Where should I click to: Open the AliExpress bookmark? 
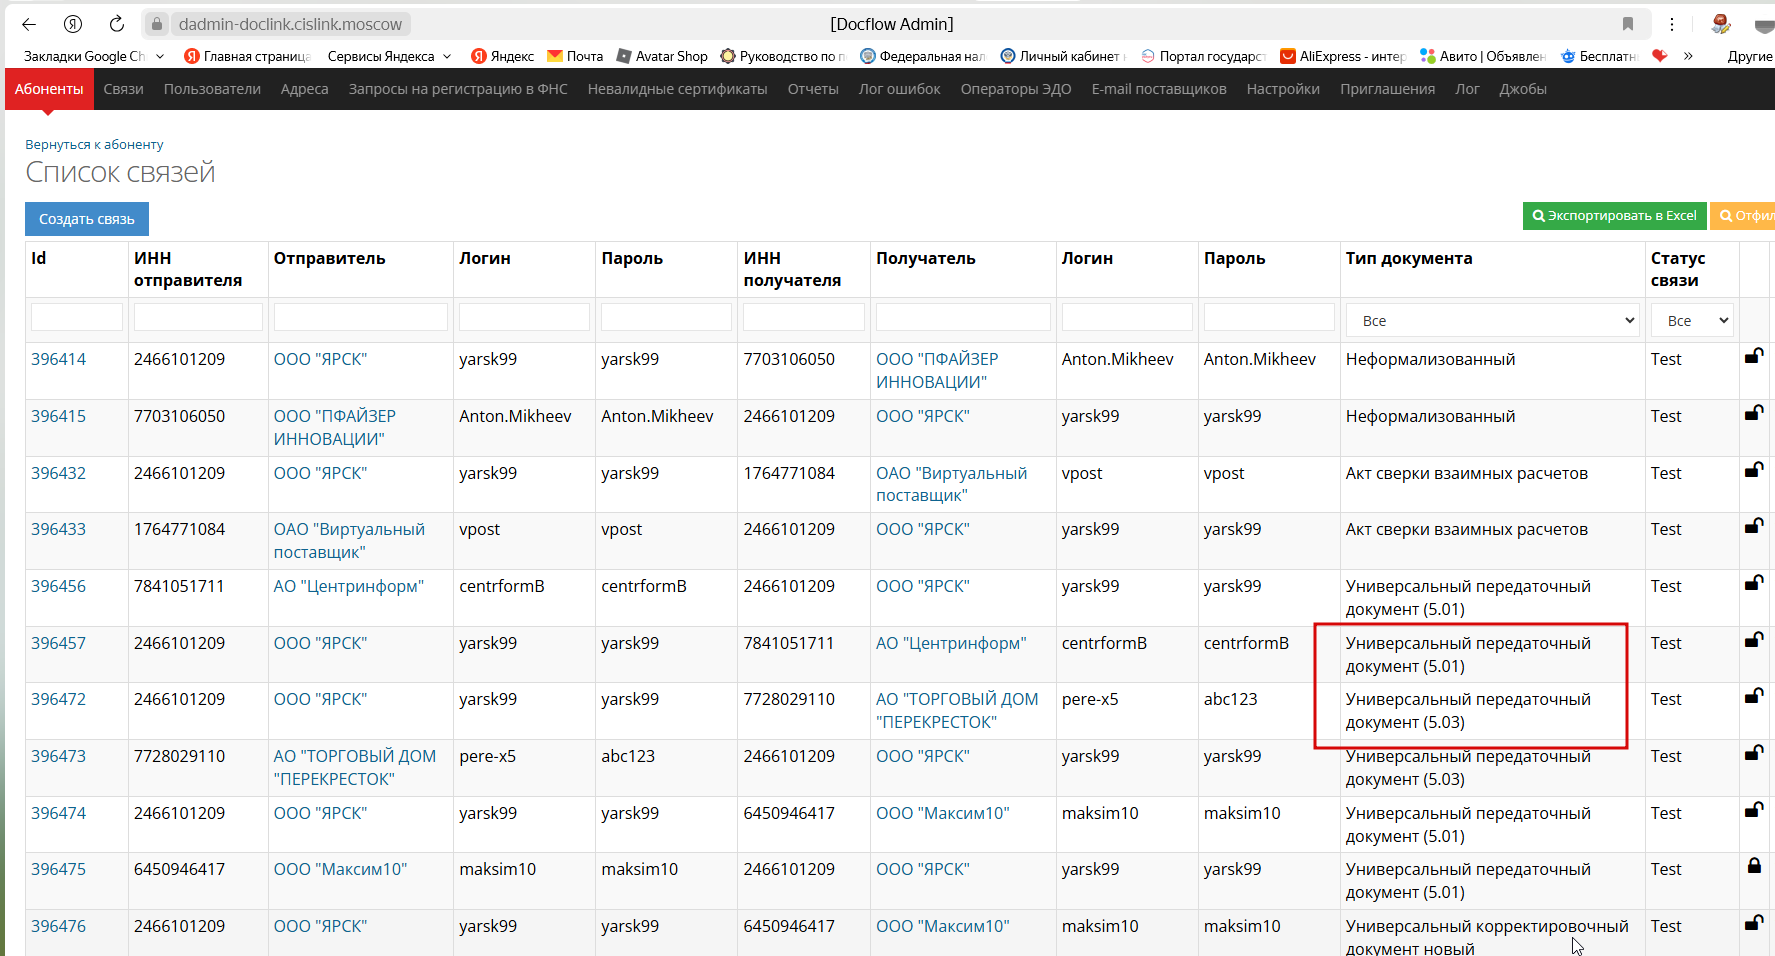[x=1343, y=56]
